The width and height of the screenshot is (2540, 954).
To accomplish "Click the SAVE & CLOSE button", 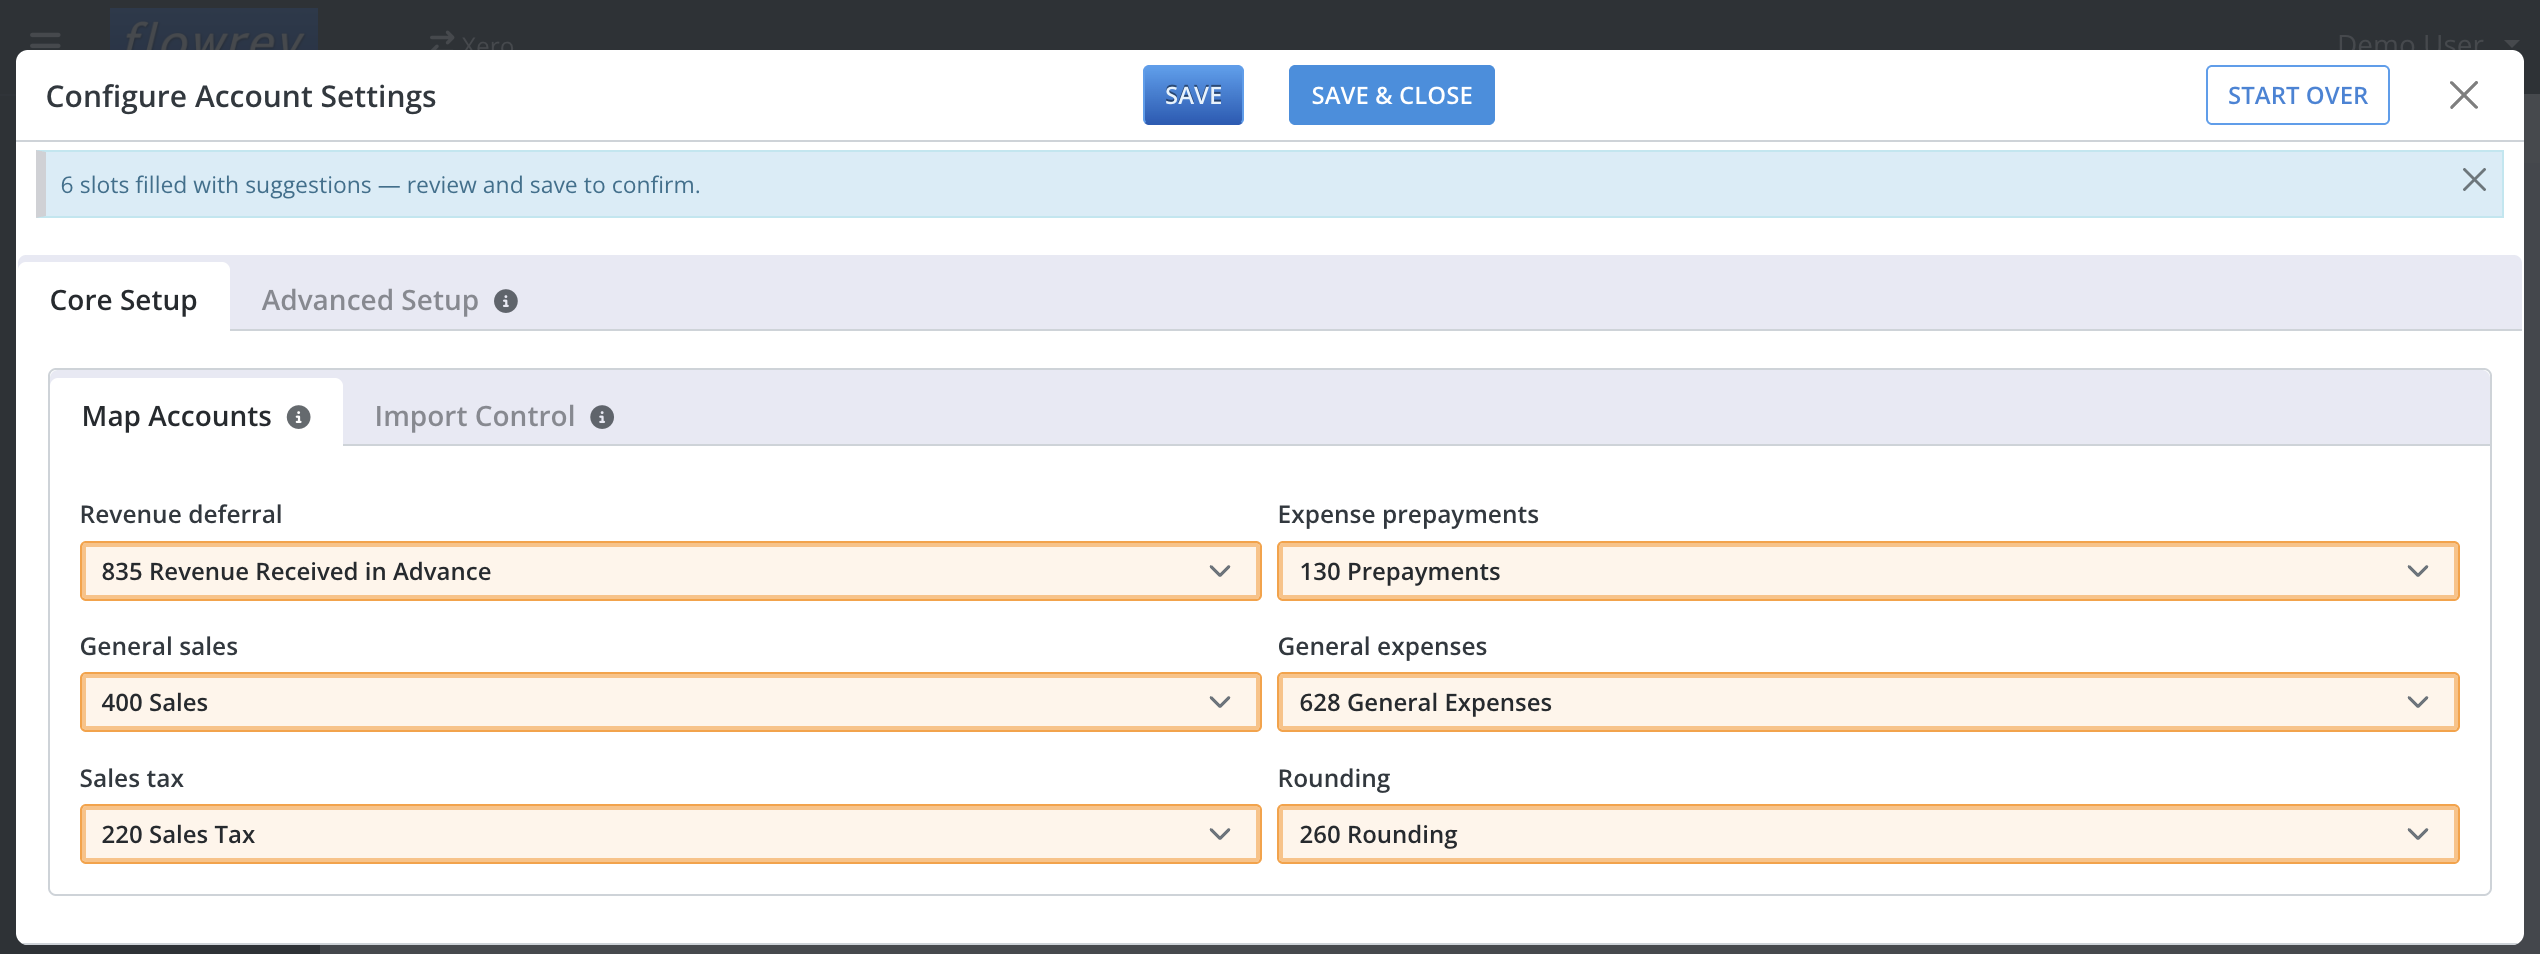I will click(x=1391, y=95).
